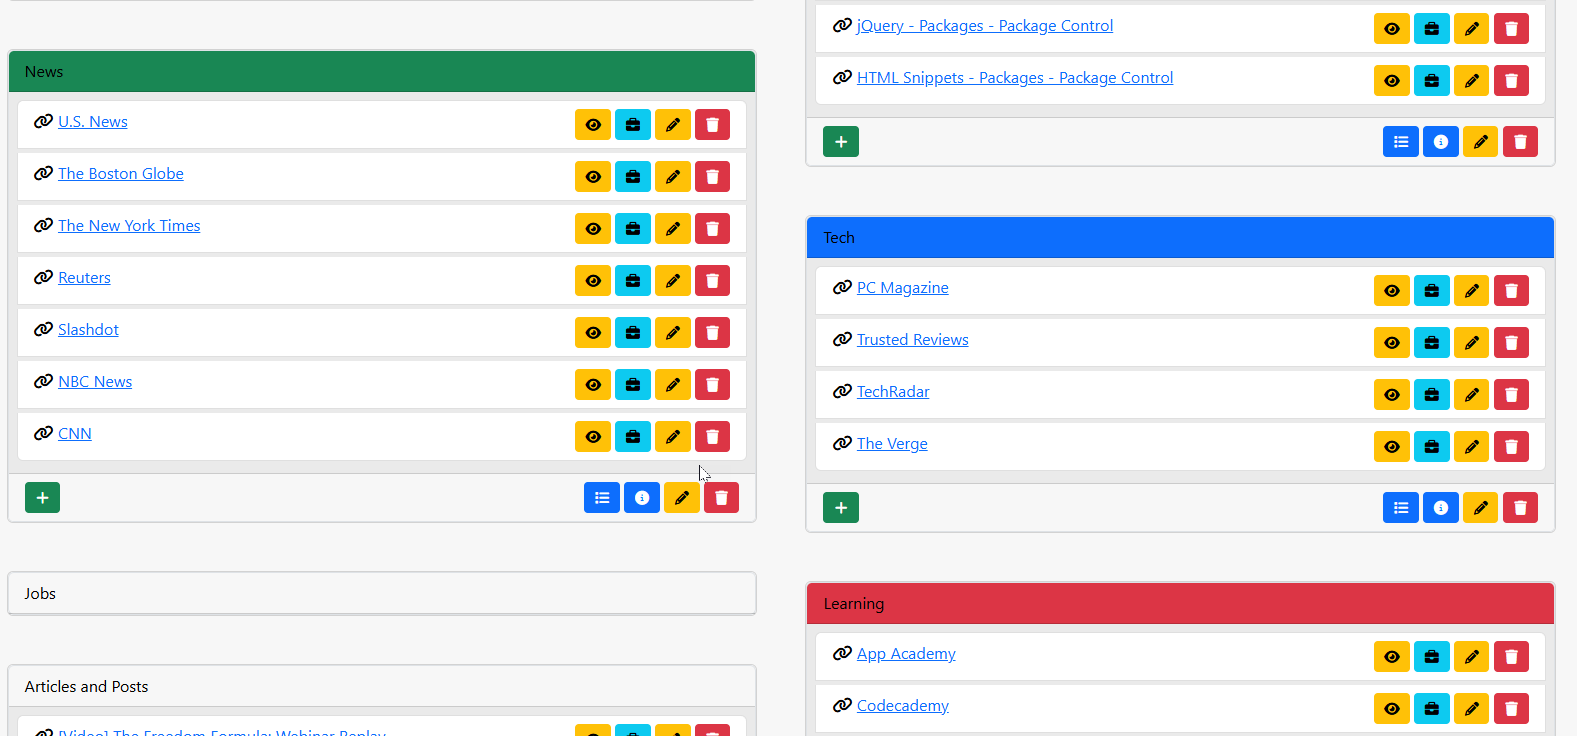Collapse the Learning group header
The height and width of the screenshot is (736, 1577).
(x=1180, y=604)
